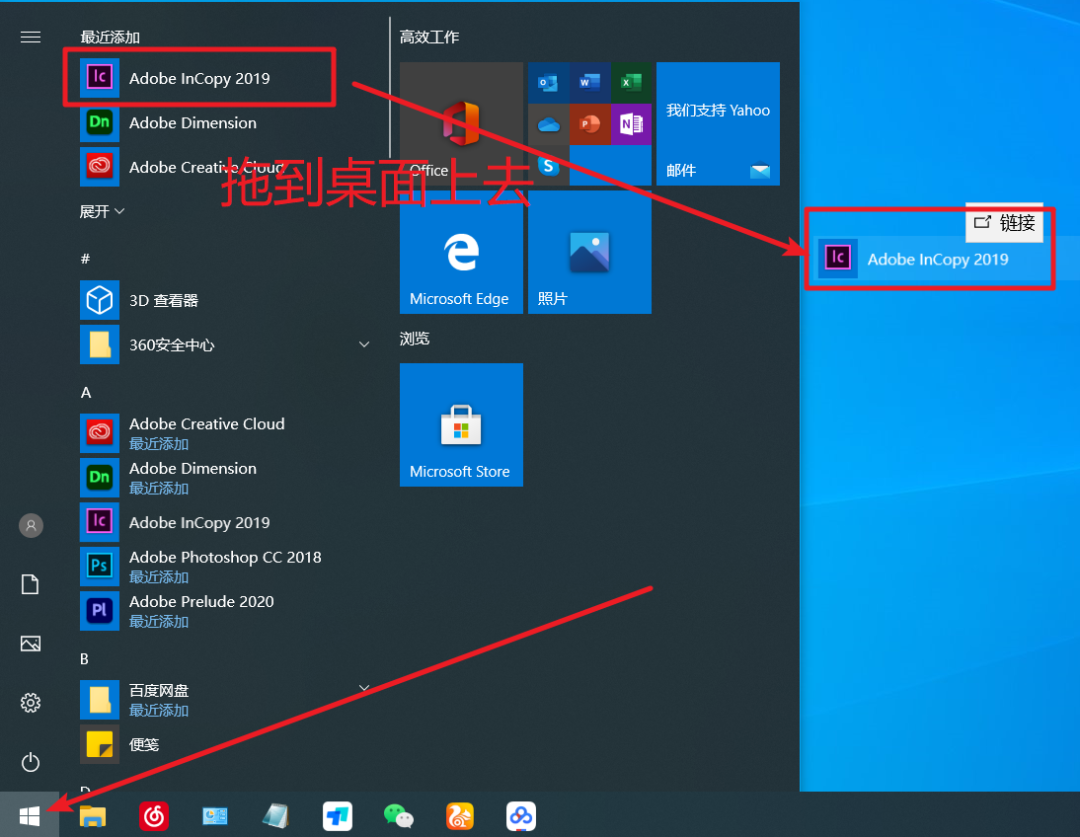Click the Windows Start button
This screenshot has height=837, width=1080.
point(30,816)
